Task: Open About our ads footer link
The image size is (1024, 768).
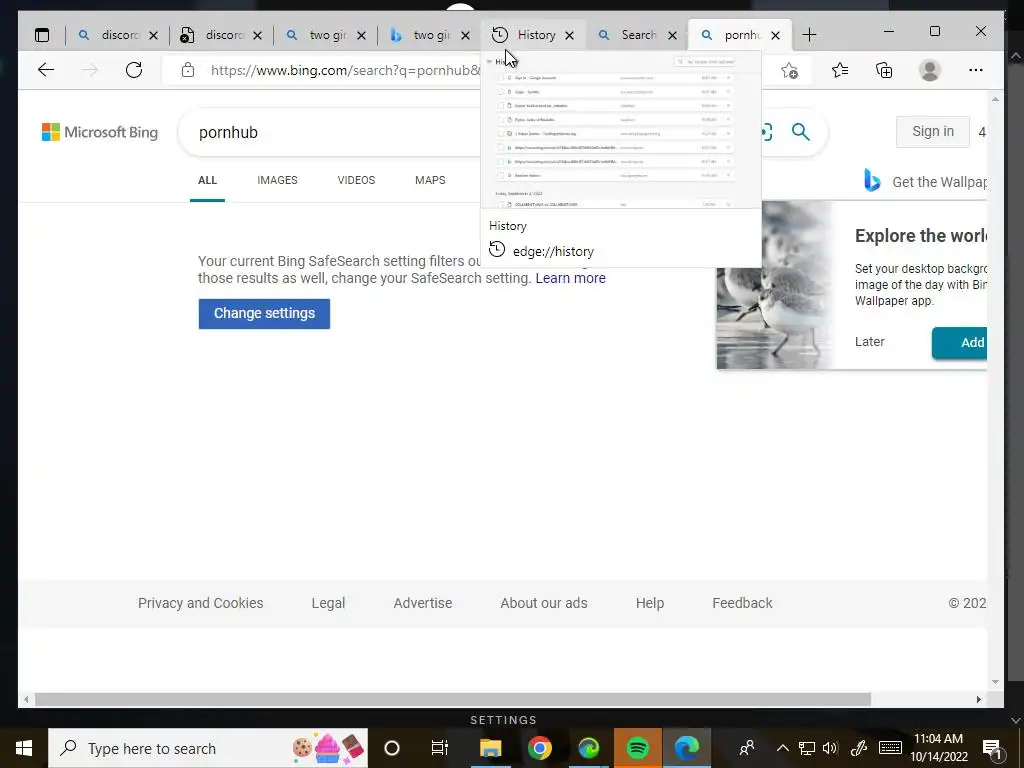Action: [543, 603]
